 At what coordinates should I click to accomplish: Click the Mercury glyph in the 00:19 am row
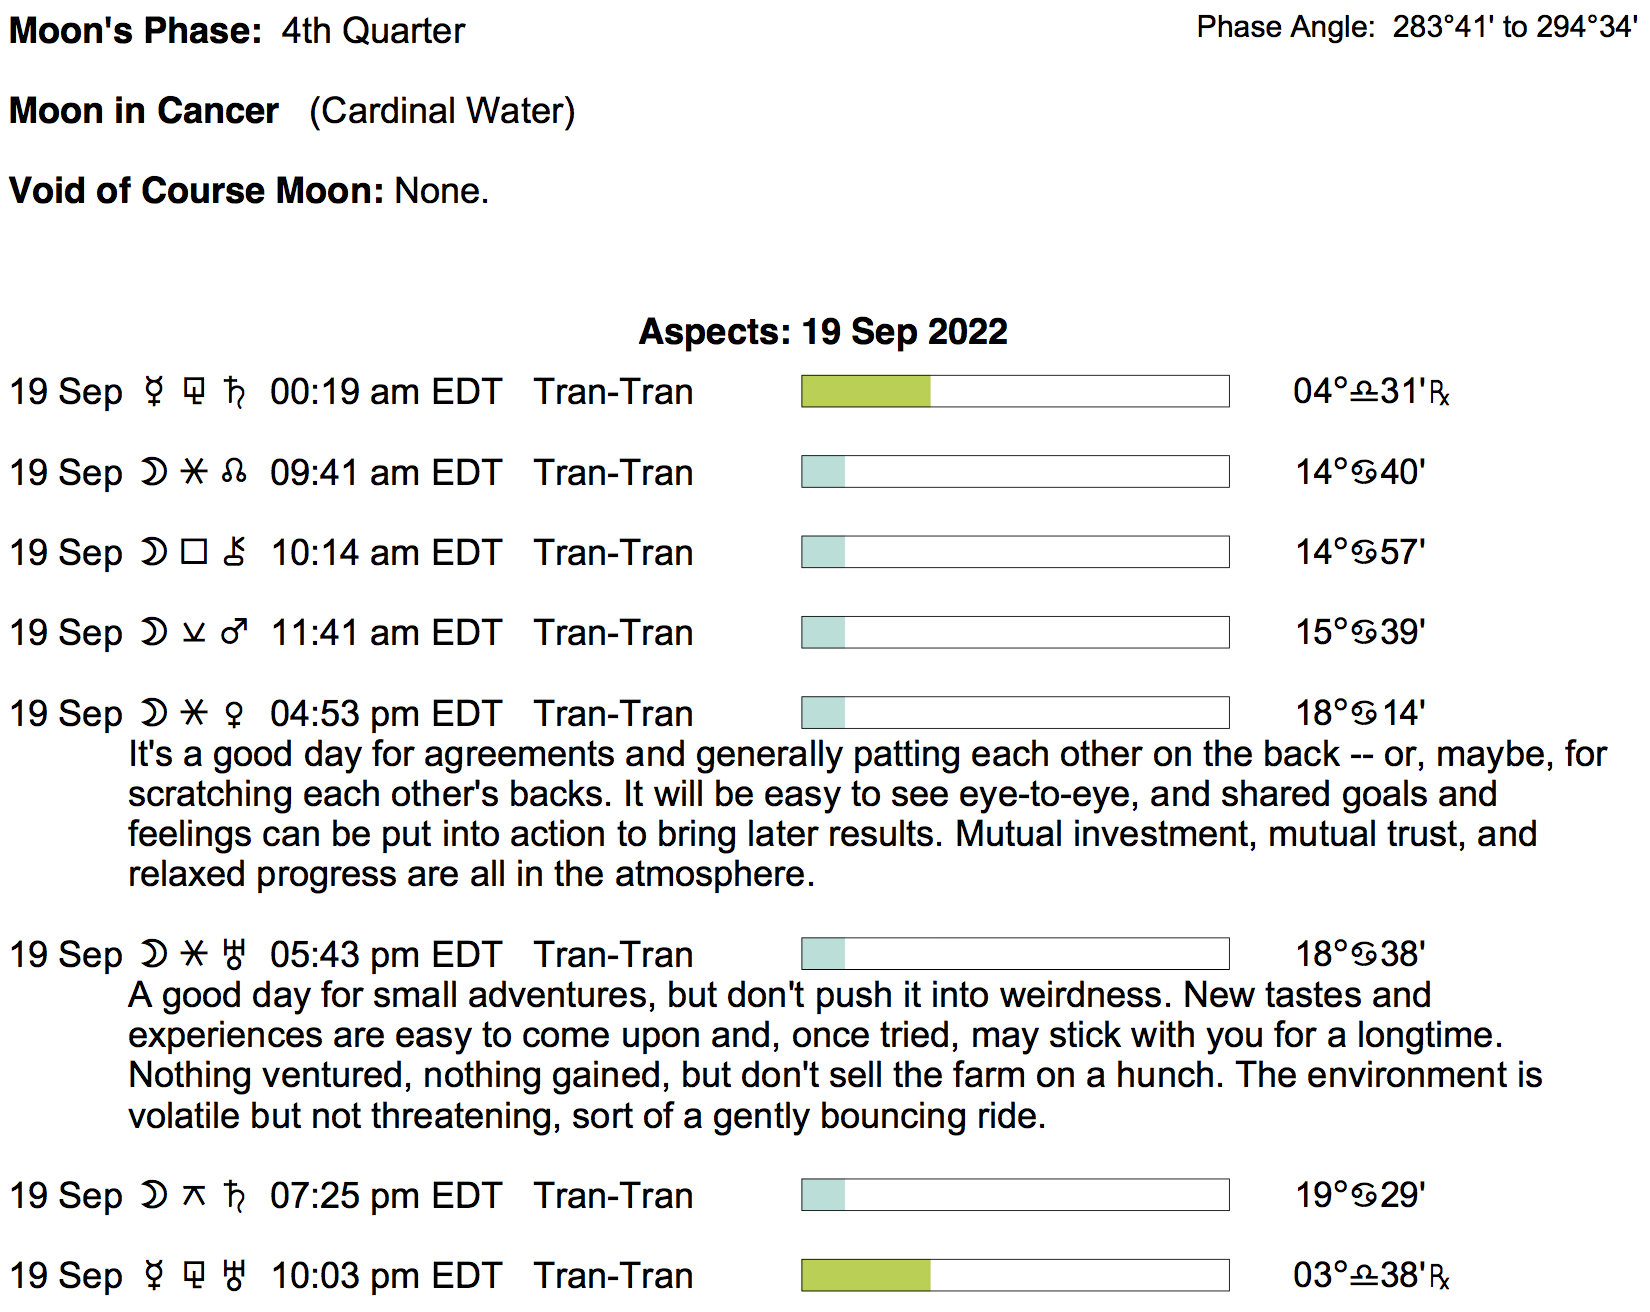[x=154, y=391]
